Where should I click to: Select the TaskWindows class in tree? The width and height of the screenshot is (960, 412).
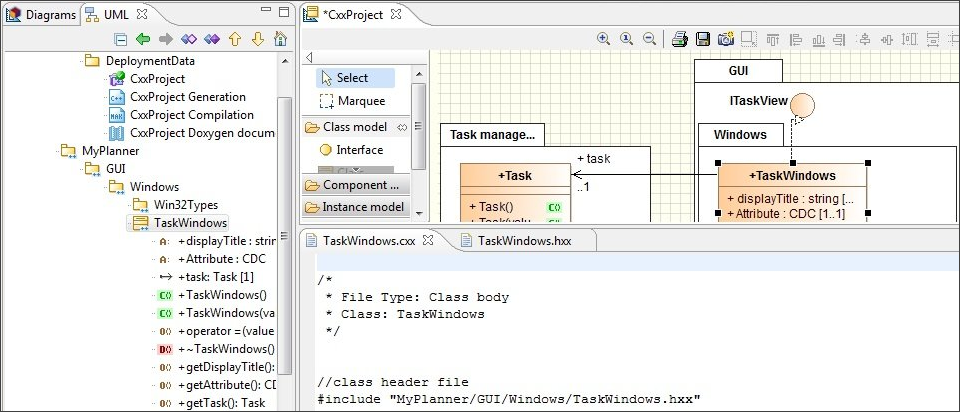click(178, 223)
